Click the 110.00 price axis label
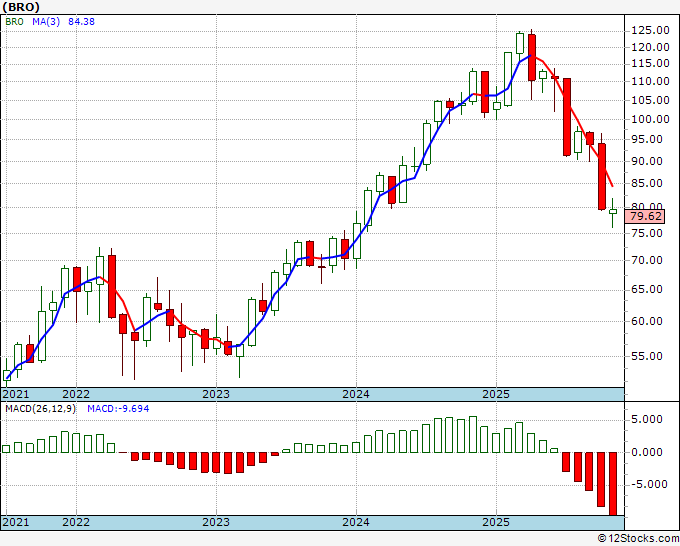Screen dimensions: 680x546 [650, 81]
